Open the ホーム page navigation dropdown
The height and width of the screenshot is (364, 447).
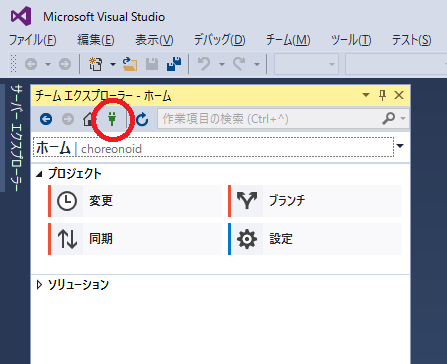click(x=400, y=146)
